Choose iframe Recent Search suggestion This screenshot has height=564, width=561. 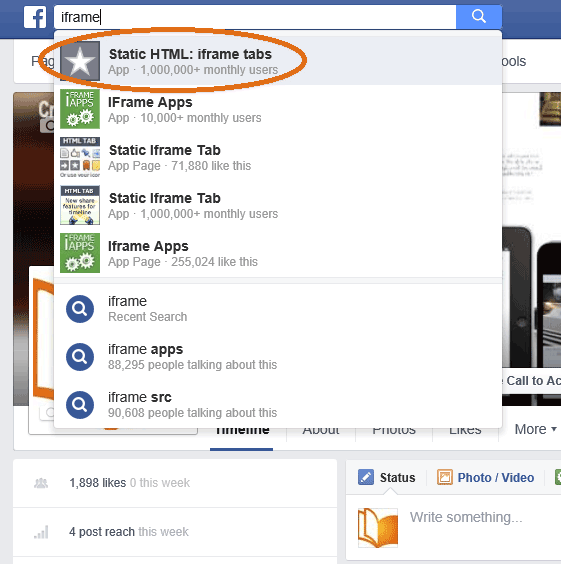click(x=278, y=309)
